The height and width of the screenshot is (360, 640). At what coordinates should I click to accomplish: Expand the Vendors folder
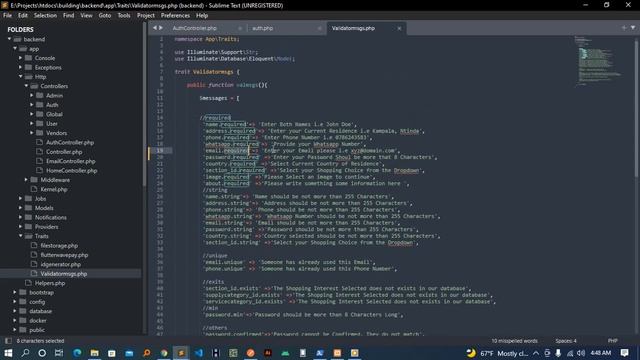32,133
